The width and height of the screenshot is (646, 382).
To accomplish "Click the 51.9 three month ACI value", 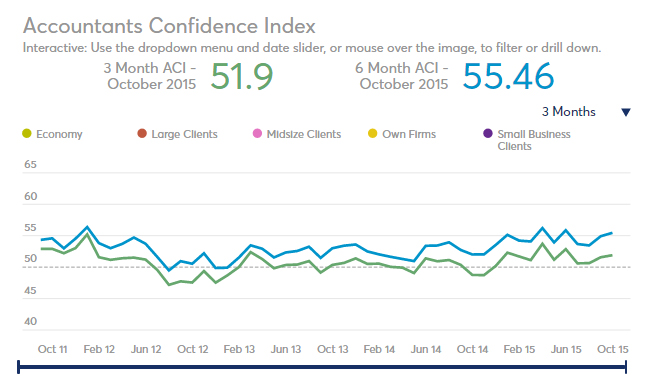I will point(242,76).
